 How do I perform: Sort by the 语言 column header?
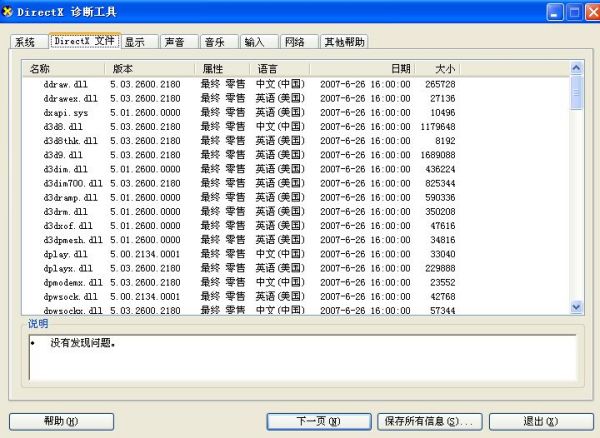280,69
